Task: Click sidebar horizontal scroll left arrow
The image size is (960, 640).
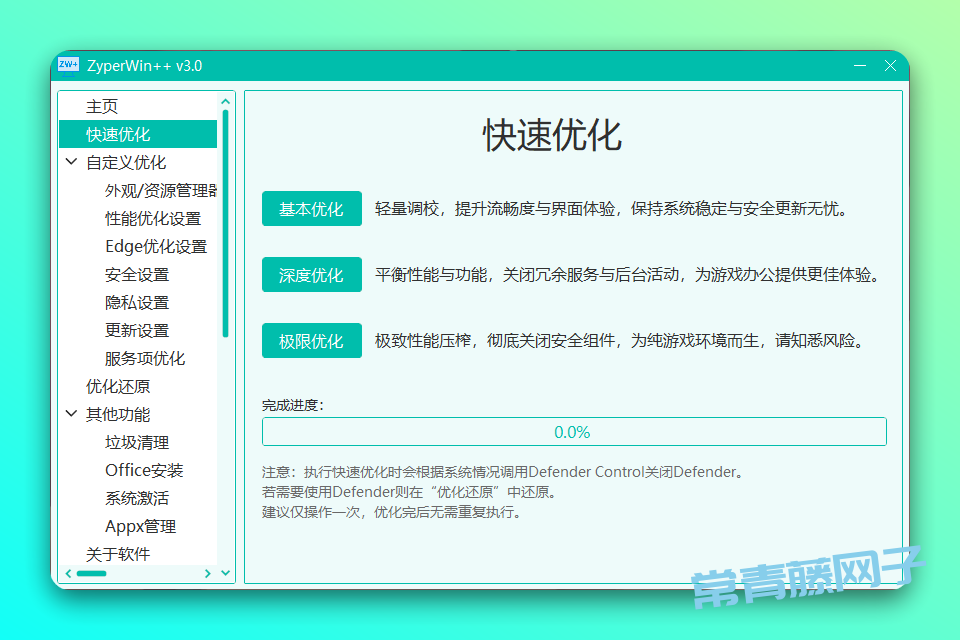Action: (x=69, y=573)
